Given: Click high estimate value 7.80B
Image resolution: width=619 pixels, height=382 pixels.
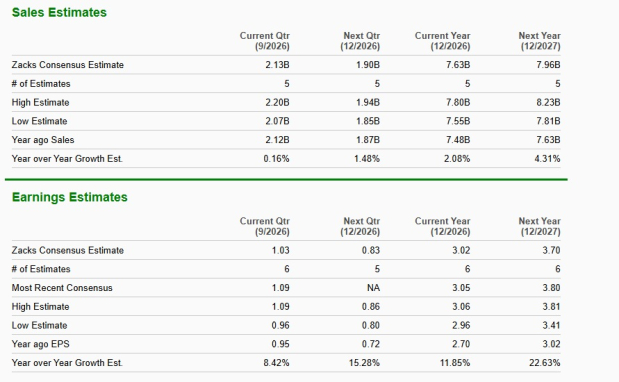Looking at the screenshot, I should [458, 103].
